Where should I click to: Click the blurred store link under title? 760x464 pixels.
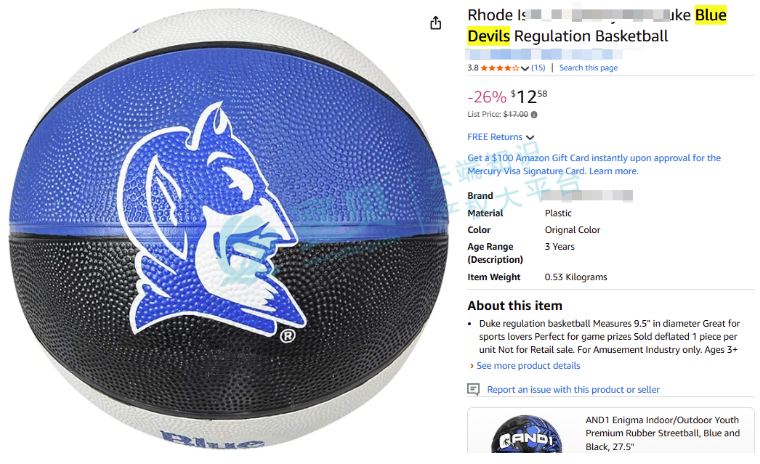click(544, 54)
